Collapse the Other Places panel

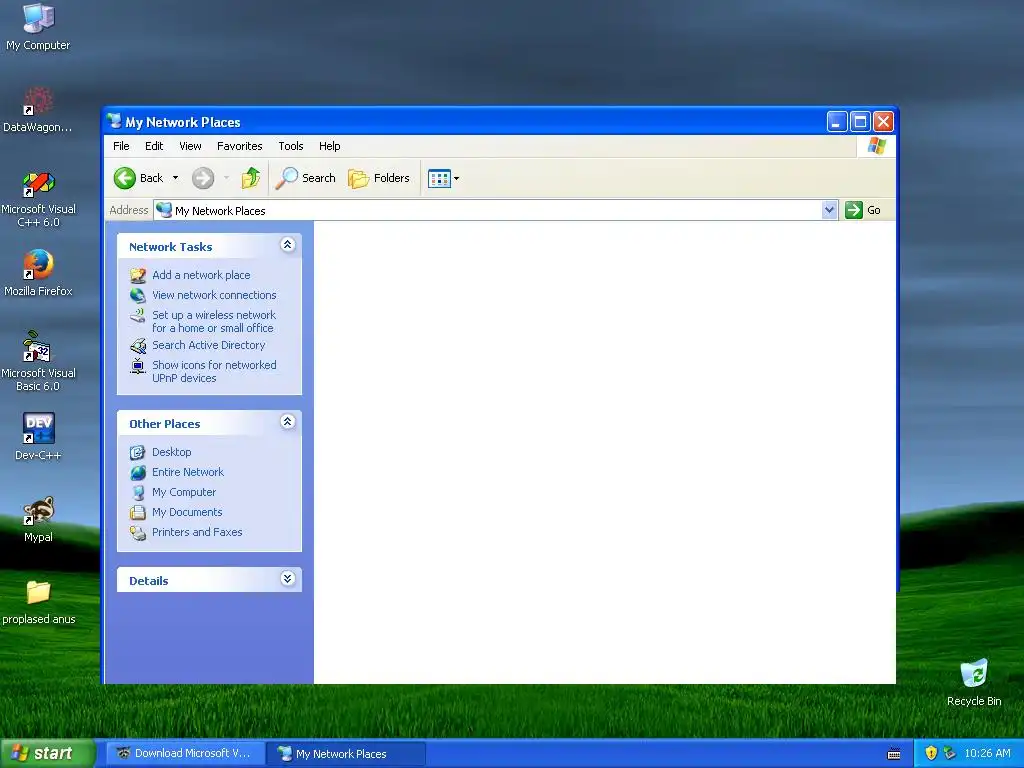[x=287, y=422]
